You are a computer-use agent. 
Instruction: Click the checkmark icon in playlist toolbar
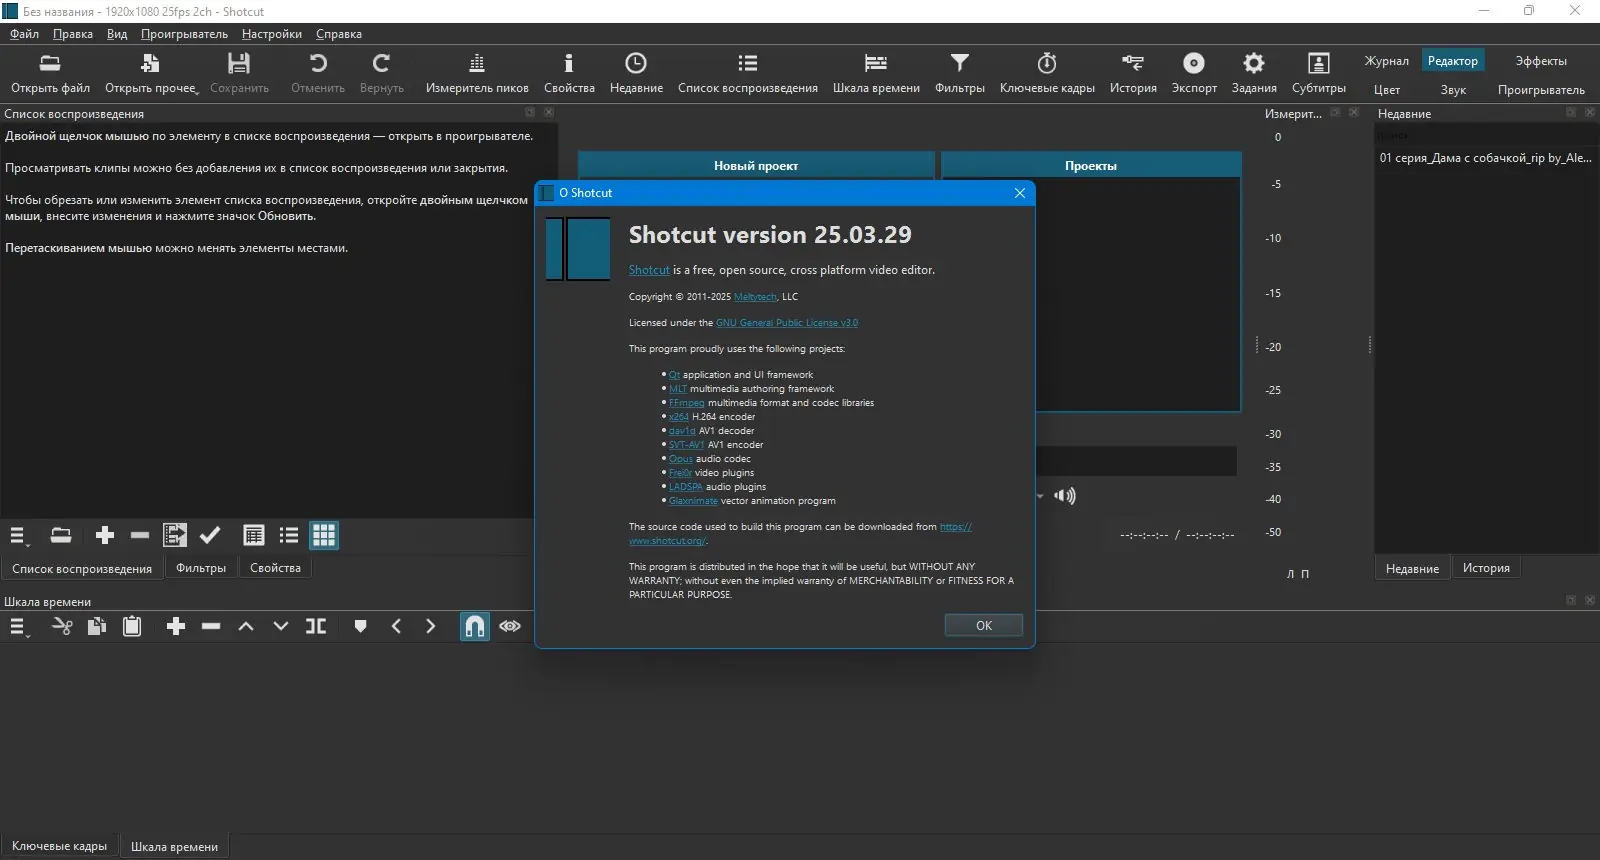pos(210,535)
